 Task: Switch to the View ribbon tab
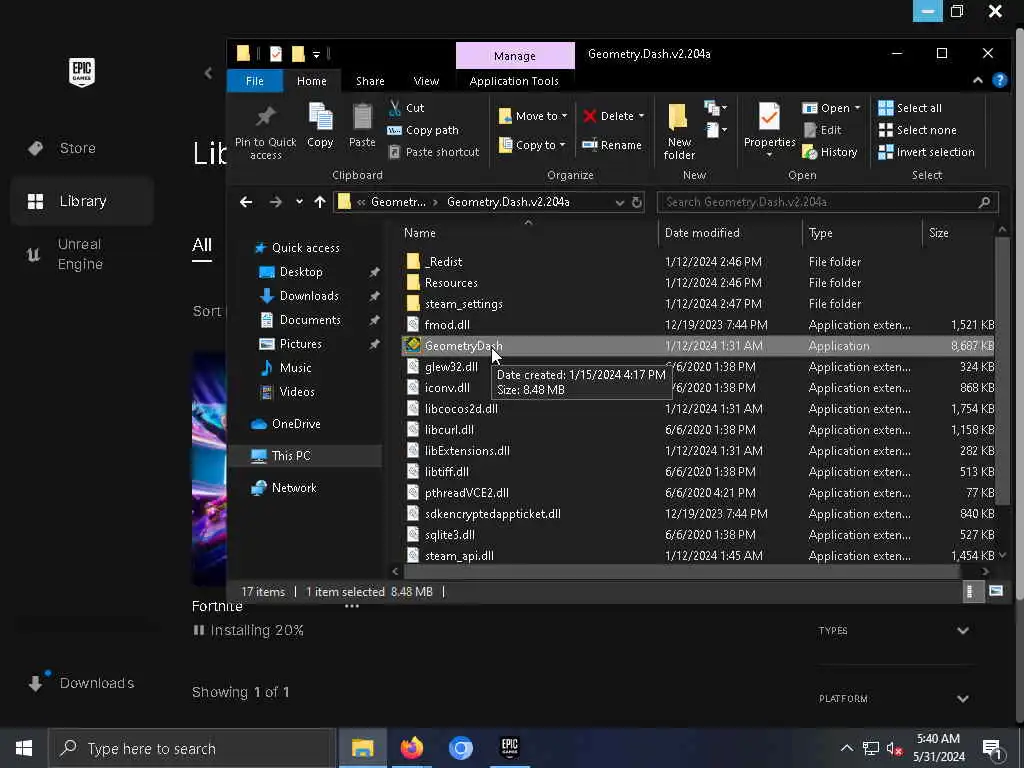click(426, 81)
